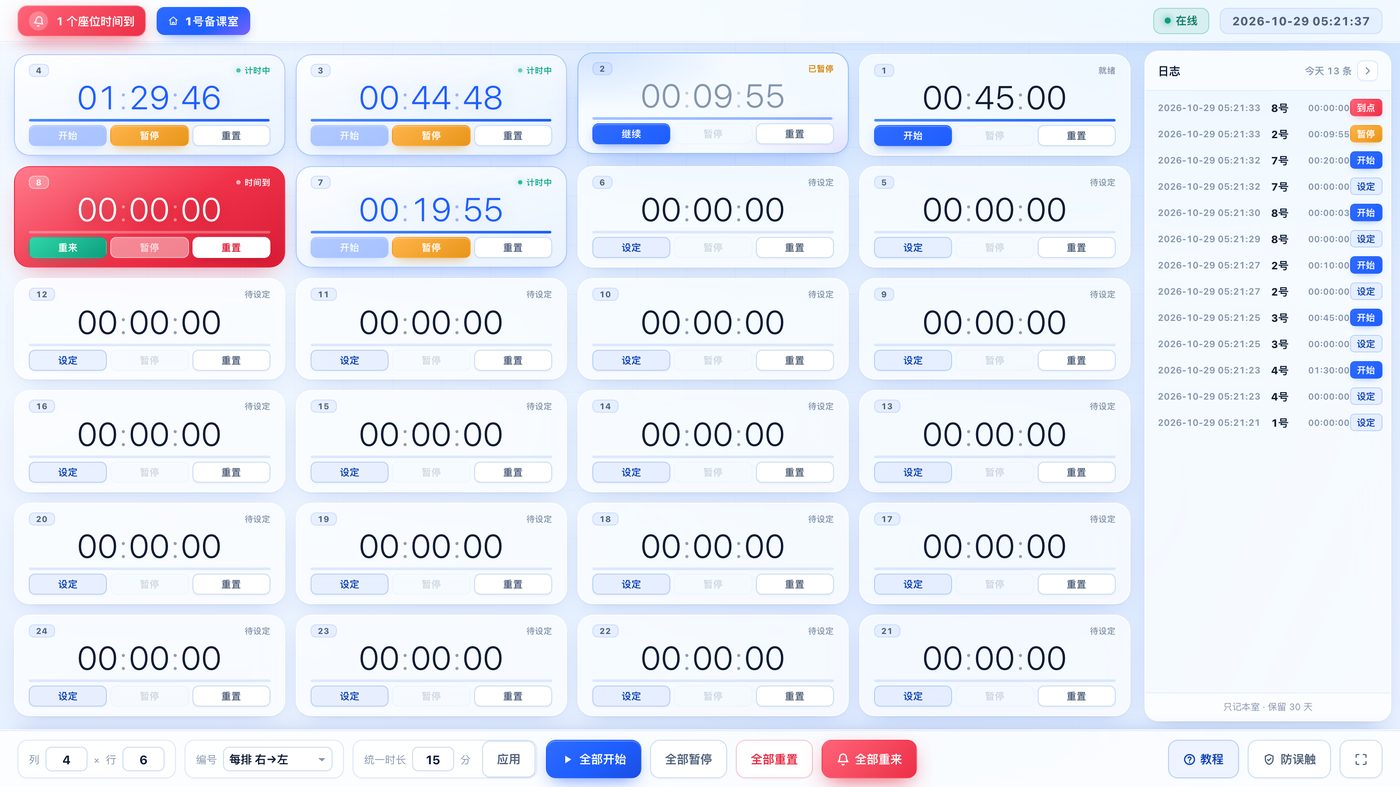Click the seat 1 time display 00:45:00
Image resolution: width=1400 pixels, height=787 pixels.
(994, 98)
